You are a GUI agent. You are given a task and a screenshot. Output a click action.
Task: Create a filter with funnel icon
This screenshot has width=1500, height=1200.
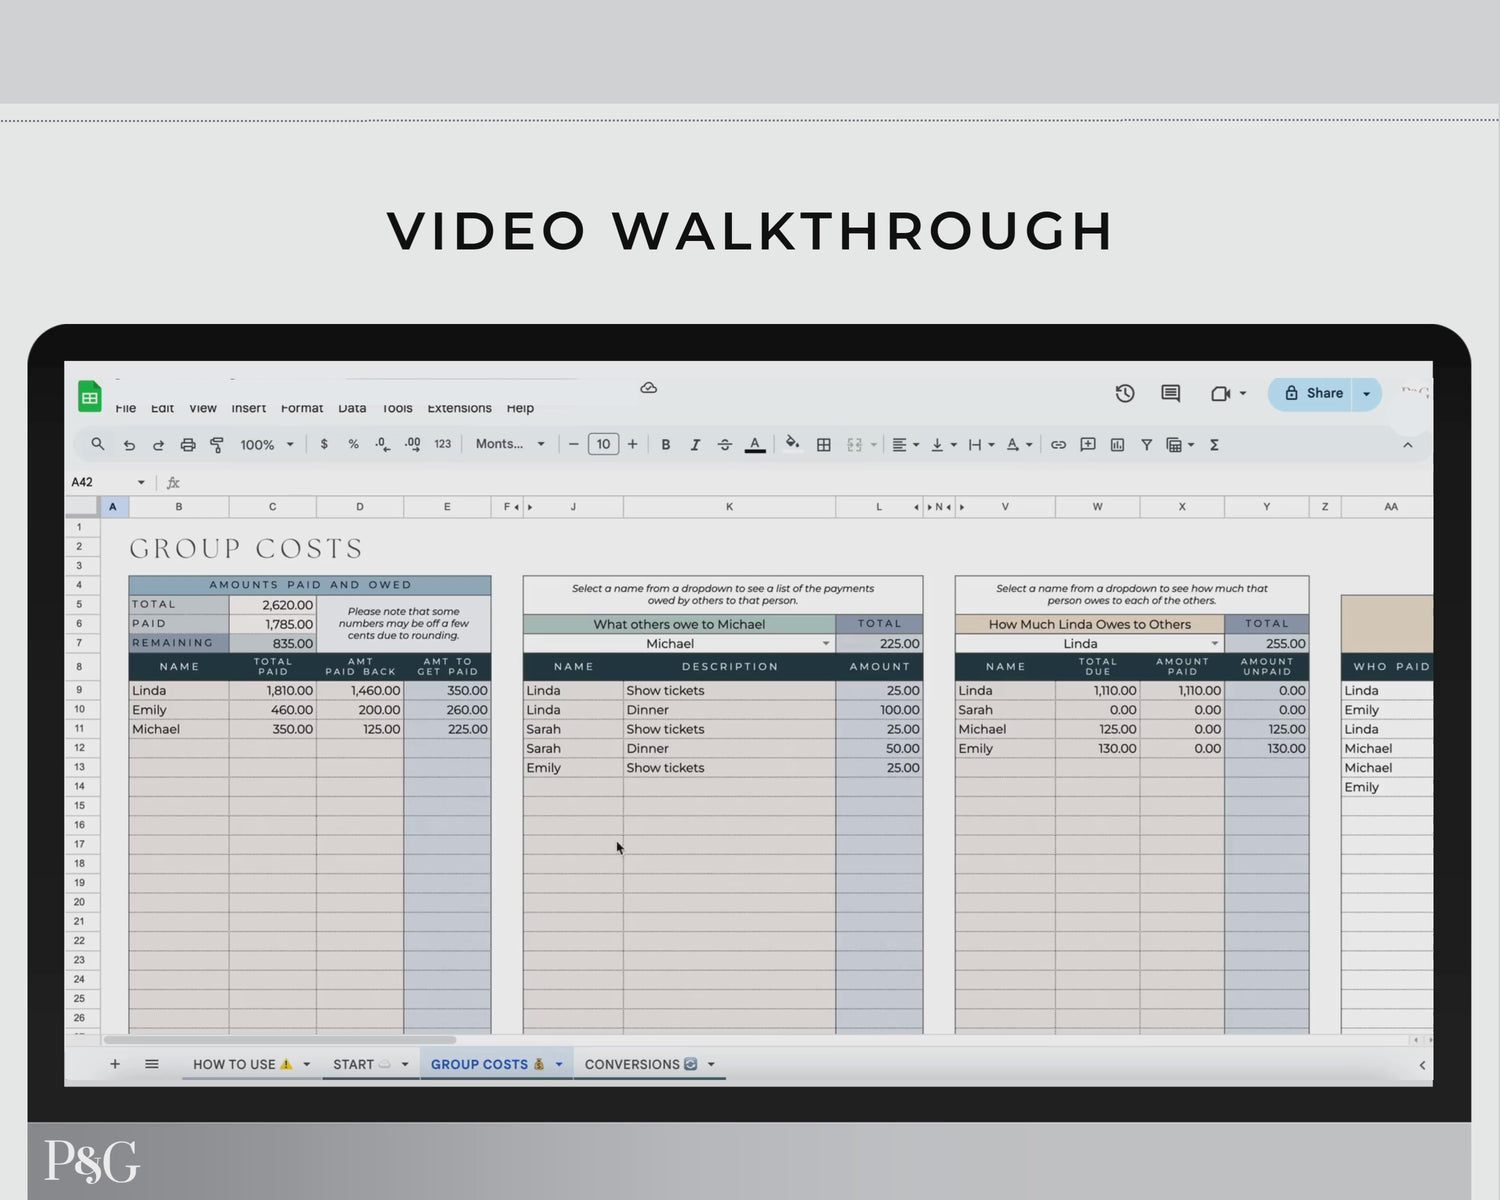(x=1147, y=445)
